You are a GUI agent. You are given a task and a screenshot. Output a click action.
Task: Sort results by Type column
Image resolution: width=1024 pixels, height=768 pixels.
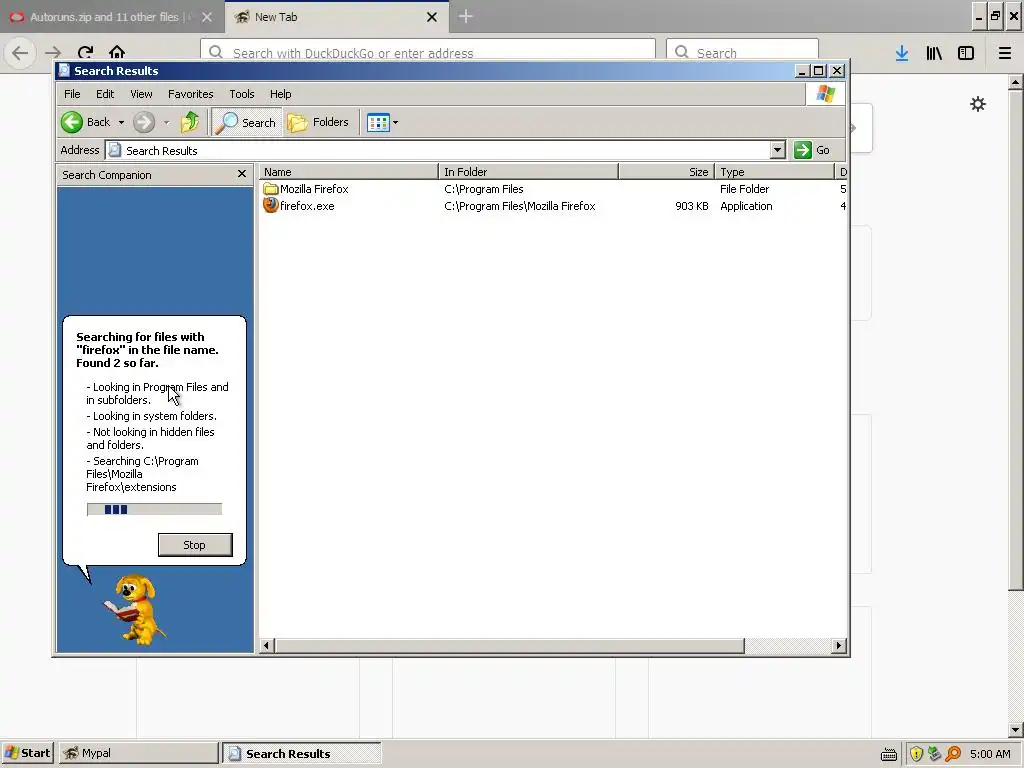[775, 172]
